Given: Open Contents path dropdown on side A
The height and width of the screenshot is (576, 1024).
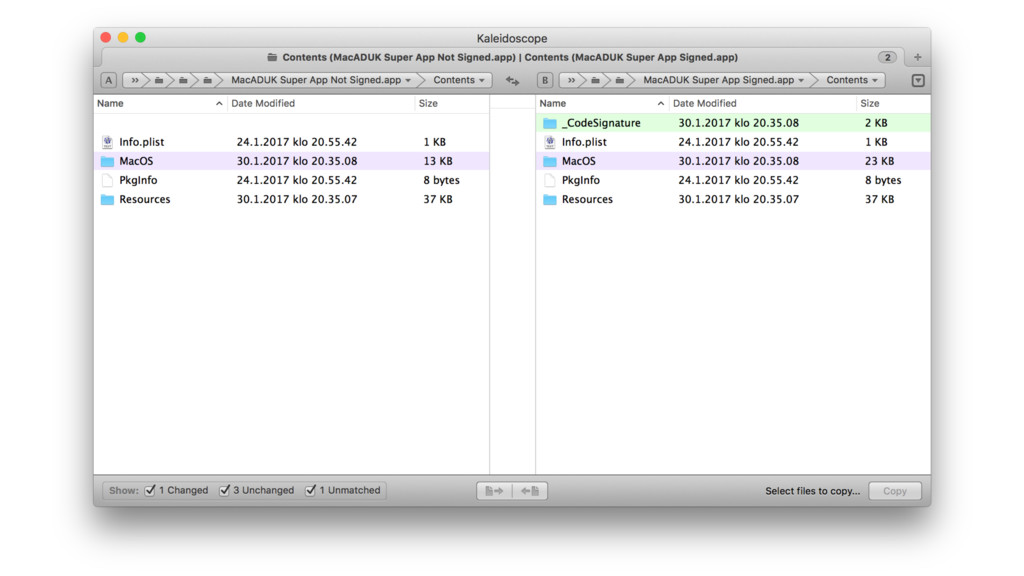Looking at the screenshot, I should coord(458,80).
